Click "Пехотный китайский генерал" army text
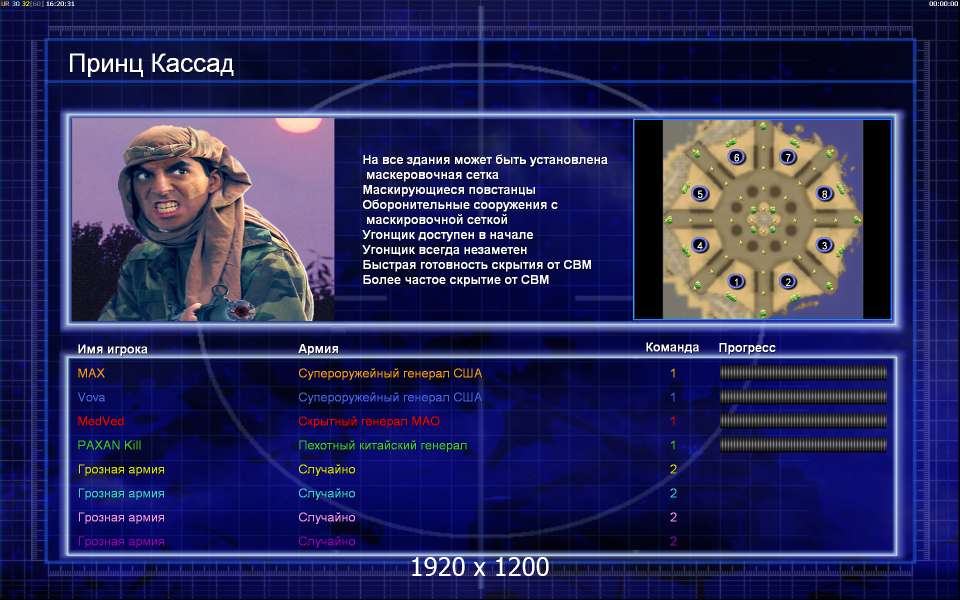Viewport: 960px width, 600px height. point(383,445)
